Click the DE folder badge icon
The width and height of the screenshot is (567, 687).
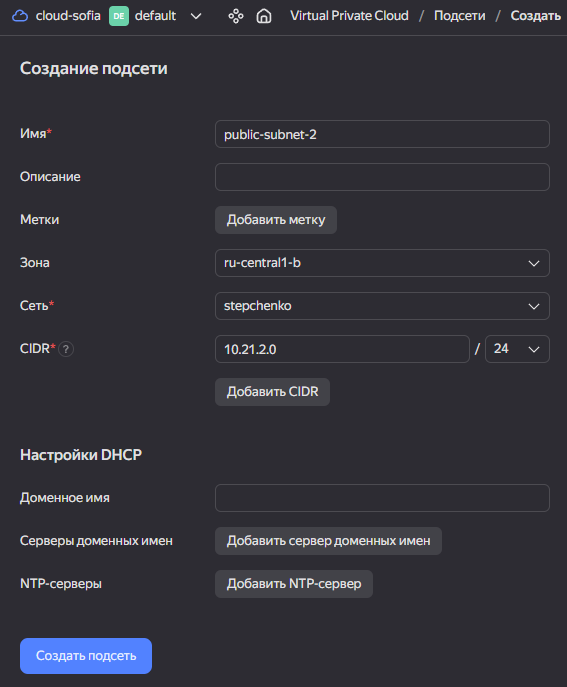point(119,16)
